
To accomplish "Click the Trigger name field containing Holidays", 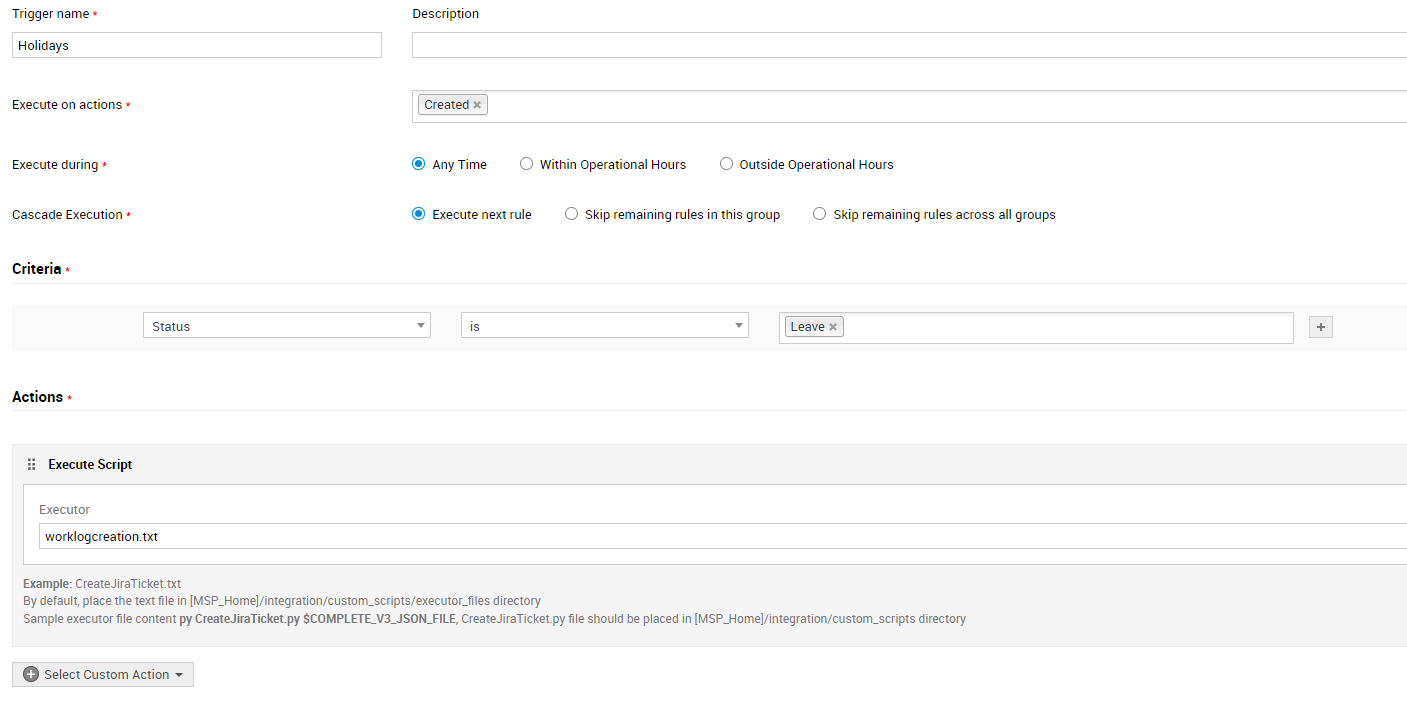I will [x=197, y=45].
